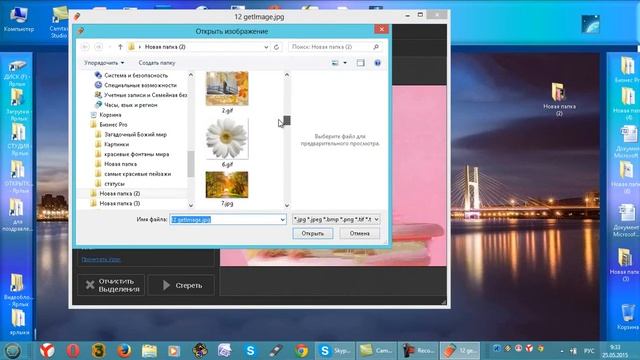Launch Firefox from the taskbar
The height and width of the screenshot is (360, 640).
[124, 351]
